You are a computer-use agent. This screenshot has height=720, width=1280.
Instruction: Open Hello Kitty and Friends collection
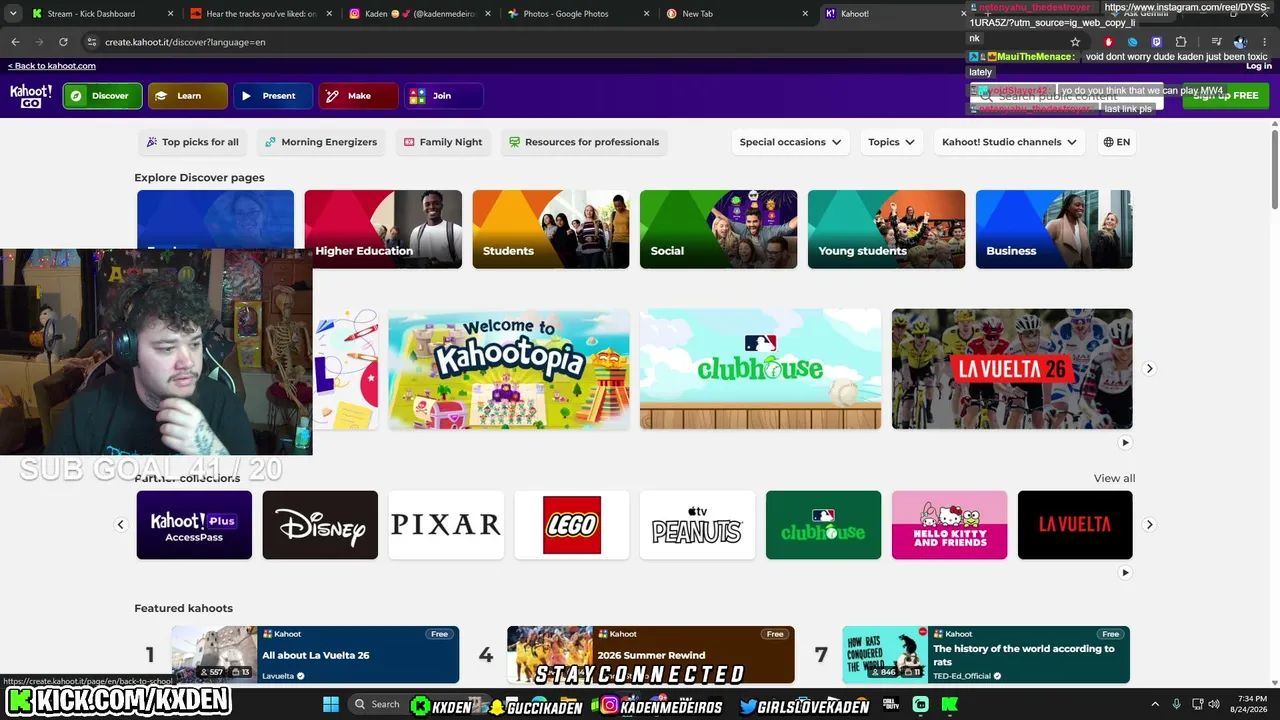950,525
